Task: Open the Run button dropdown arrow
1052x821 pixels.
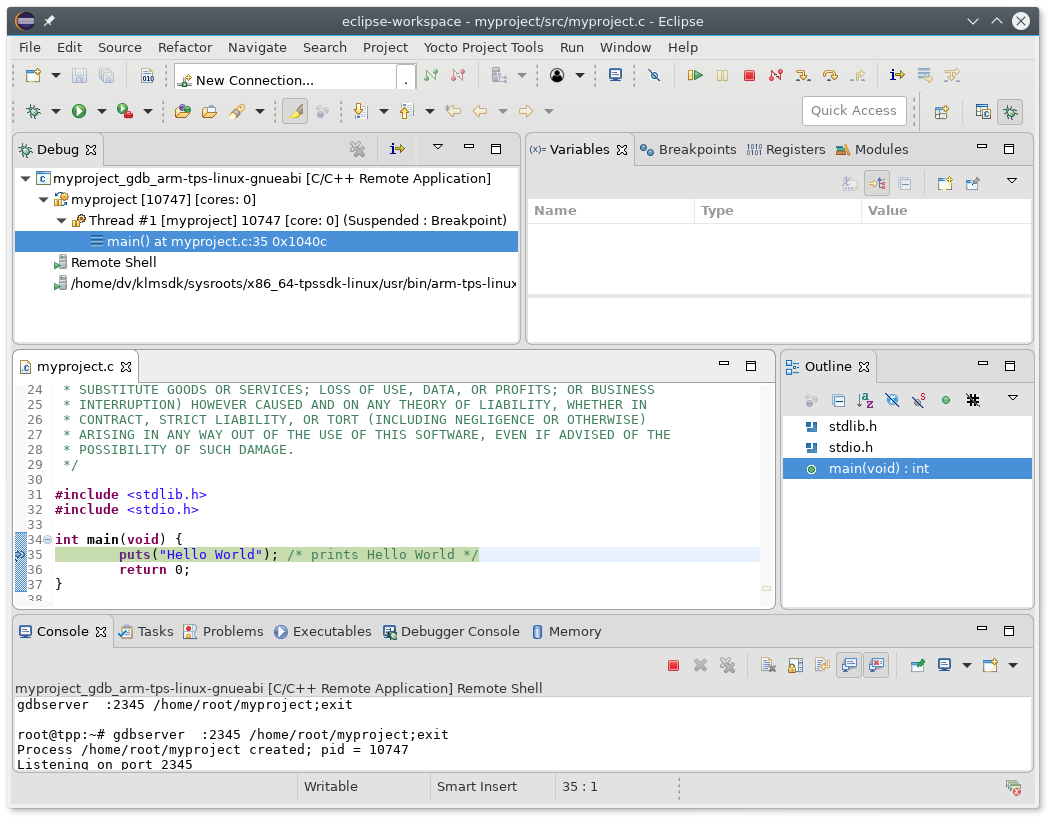Action: click(x=100, y=111)
